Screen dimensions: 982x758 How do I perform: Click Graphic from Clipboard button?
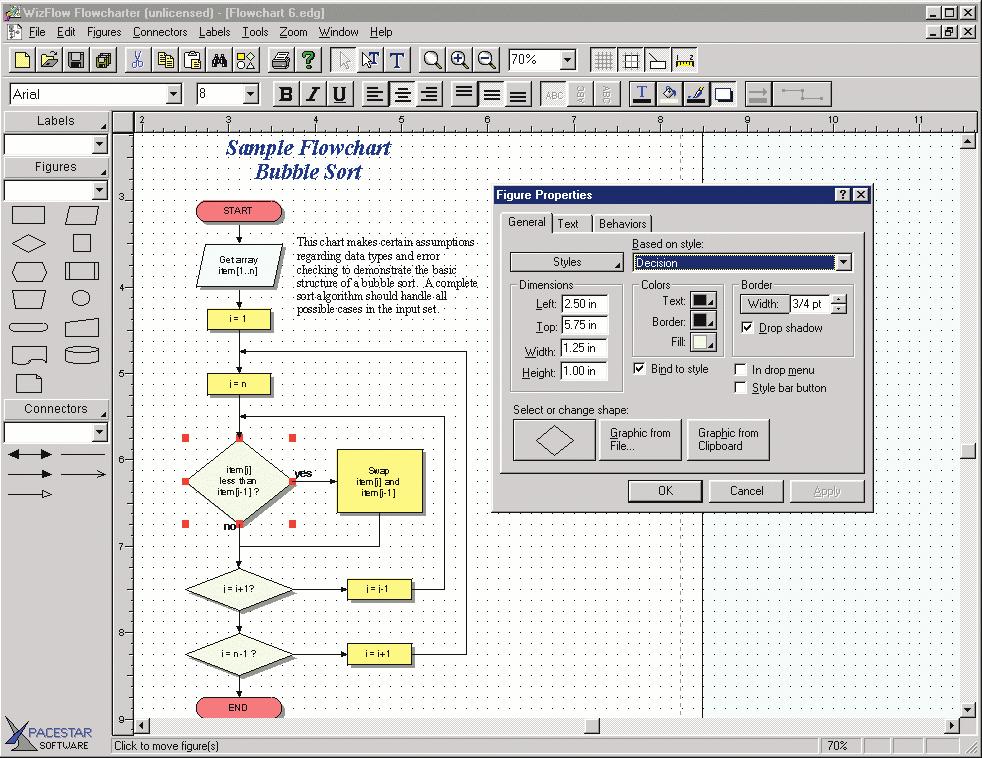coord(728,440)
